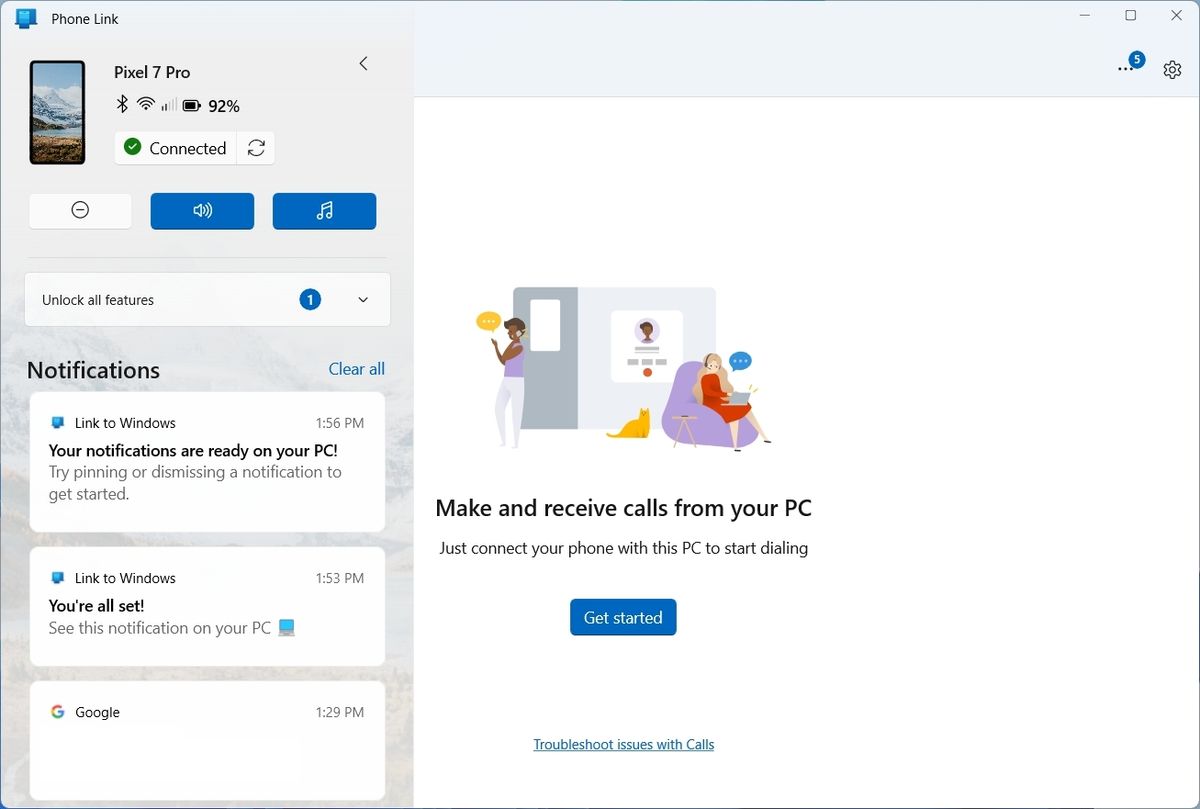Viewport: 1200px width, 809px height.
Task: Click the Get started button
Action: click(623, 617)
